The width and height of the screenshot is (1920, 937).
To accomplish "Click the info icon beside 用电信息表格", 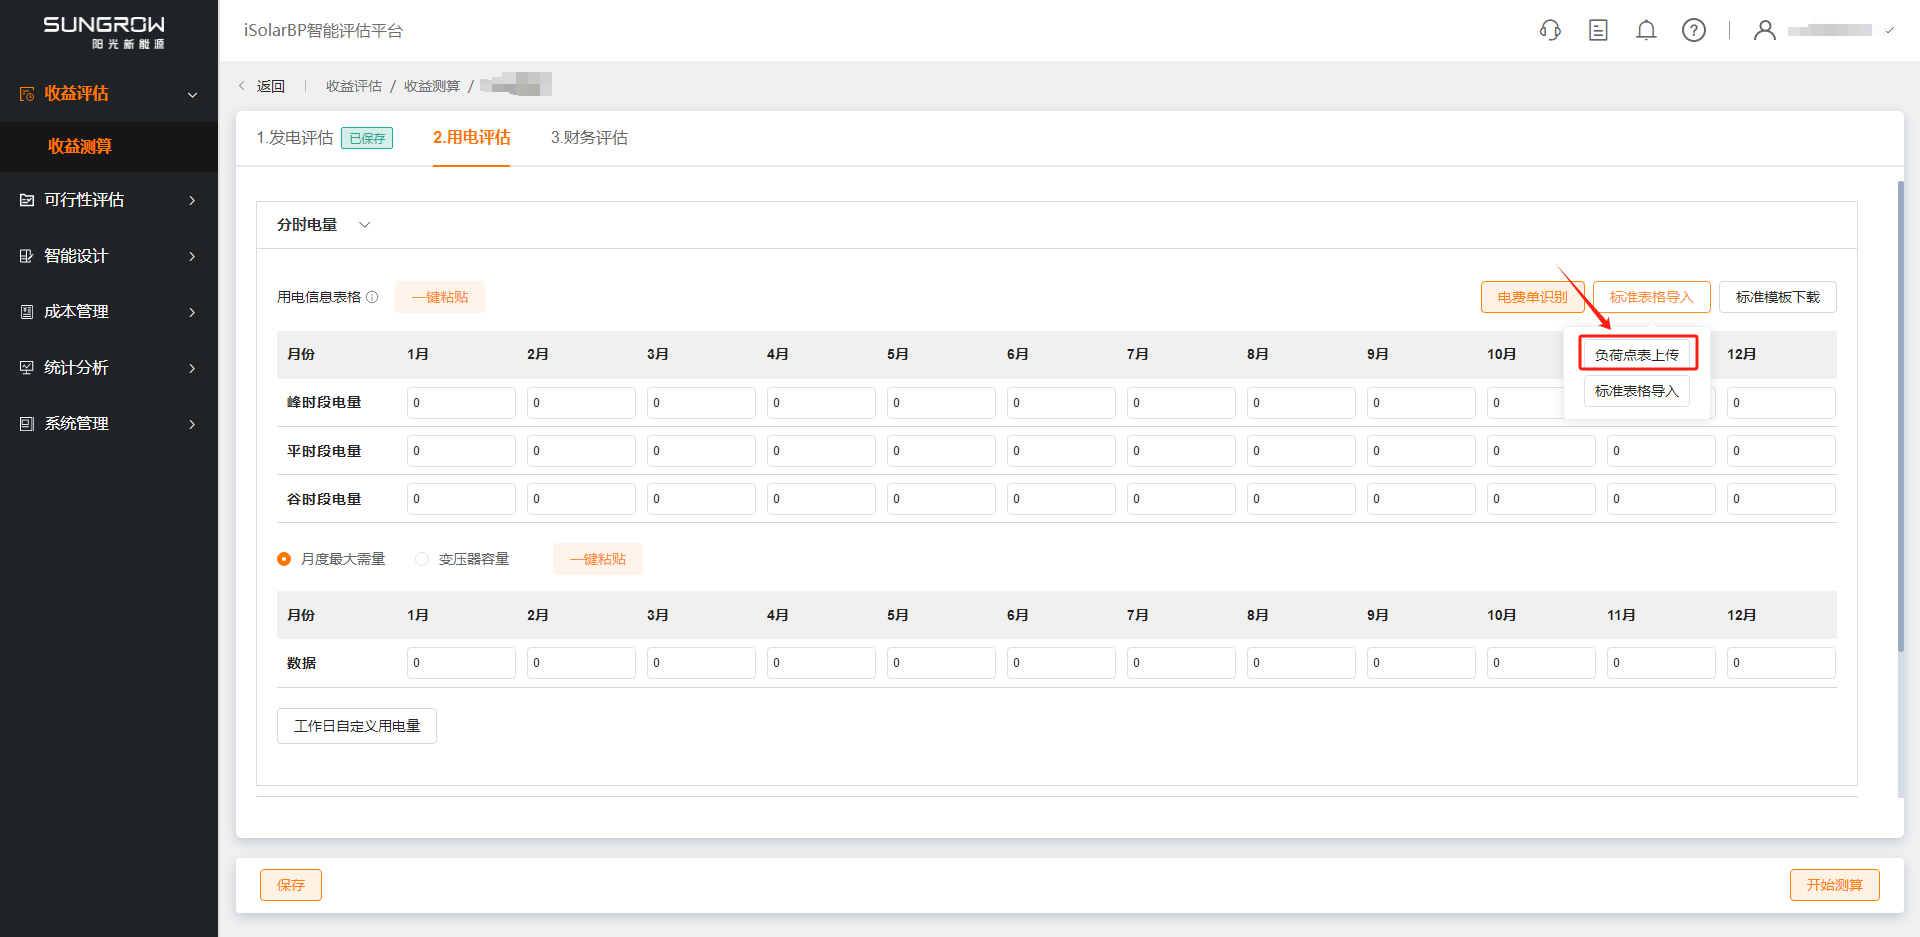I will pos(372,297).
